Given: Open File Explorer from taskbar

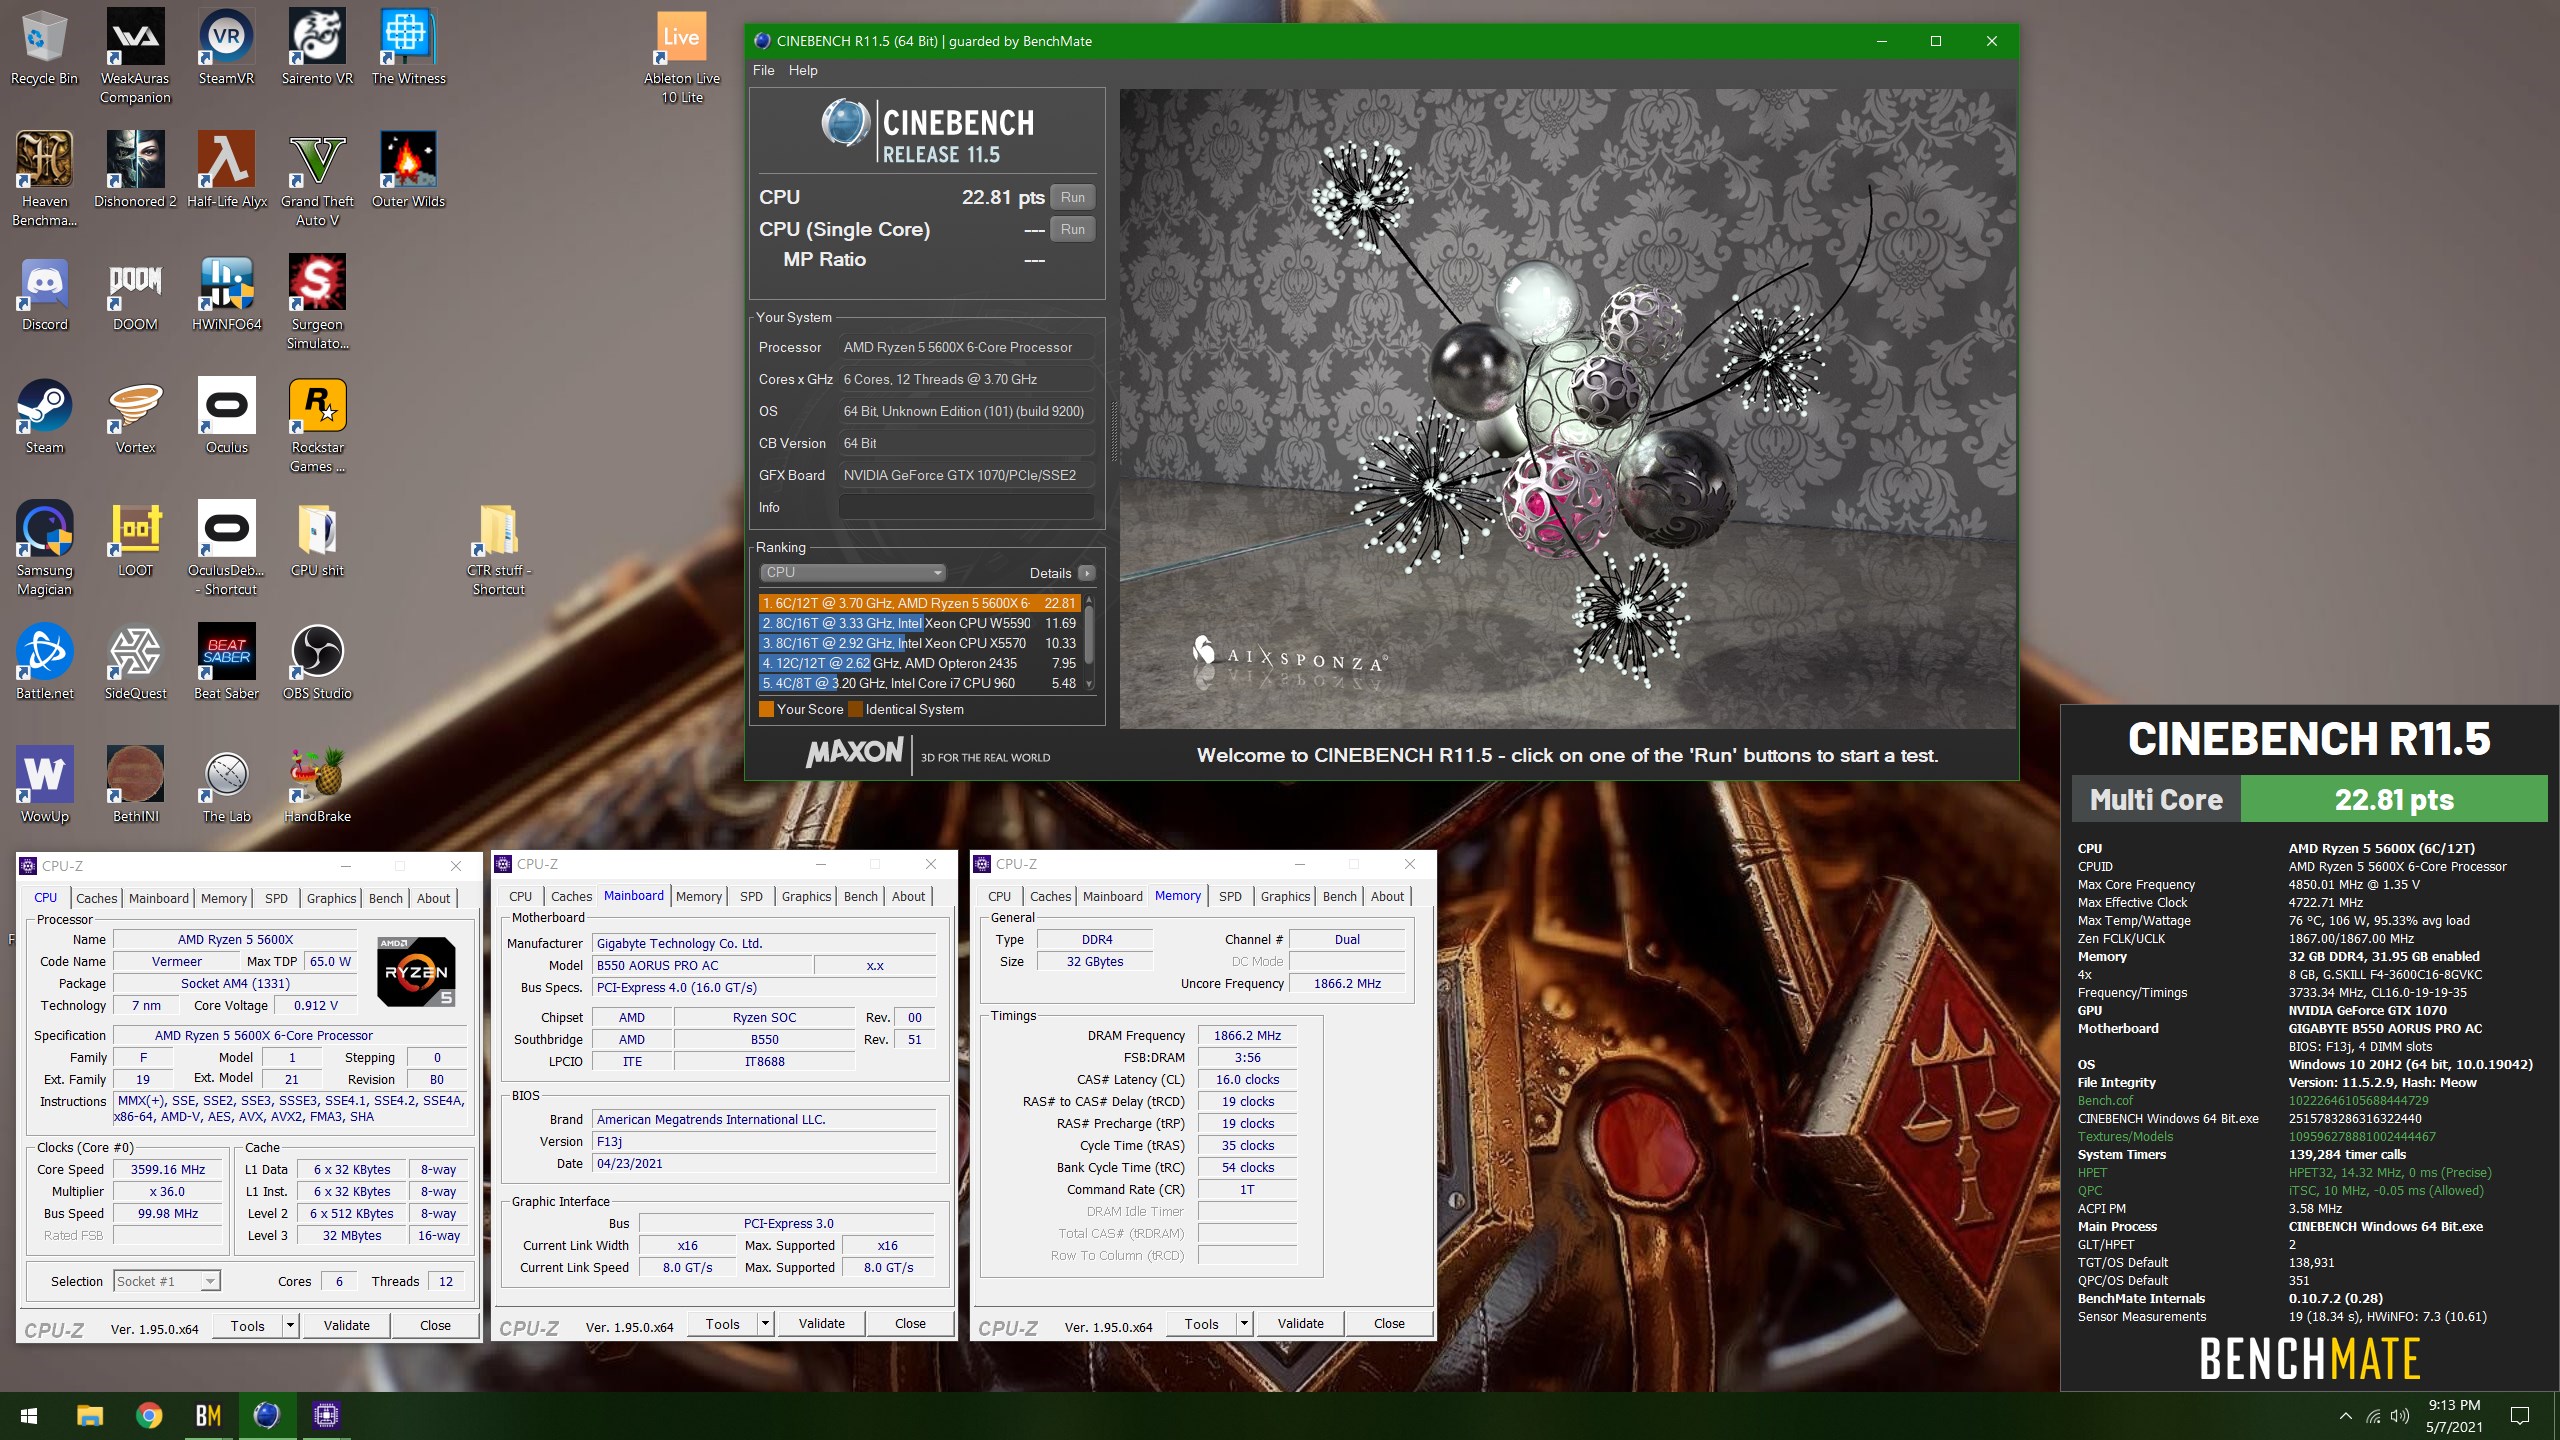Looking at the screenshot, I should pyautogui.click(x=90, y=1415).
